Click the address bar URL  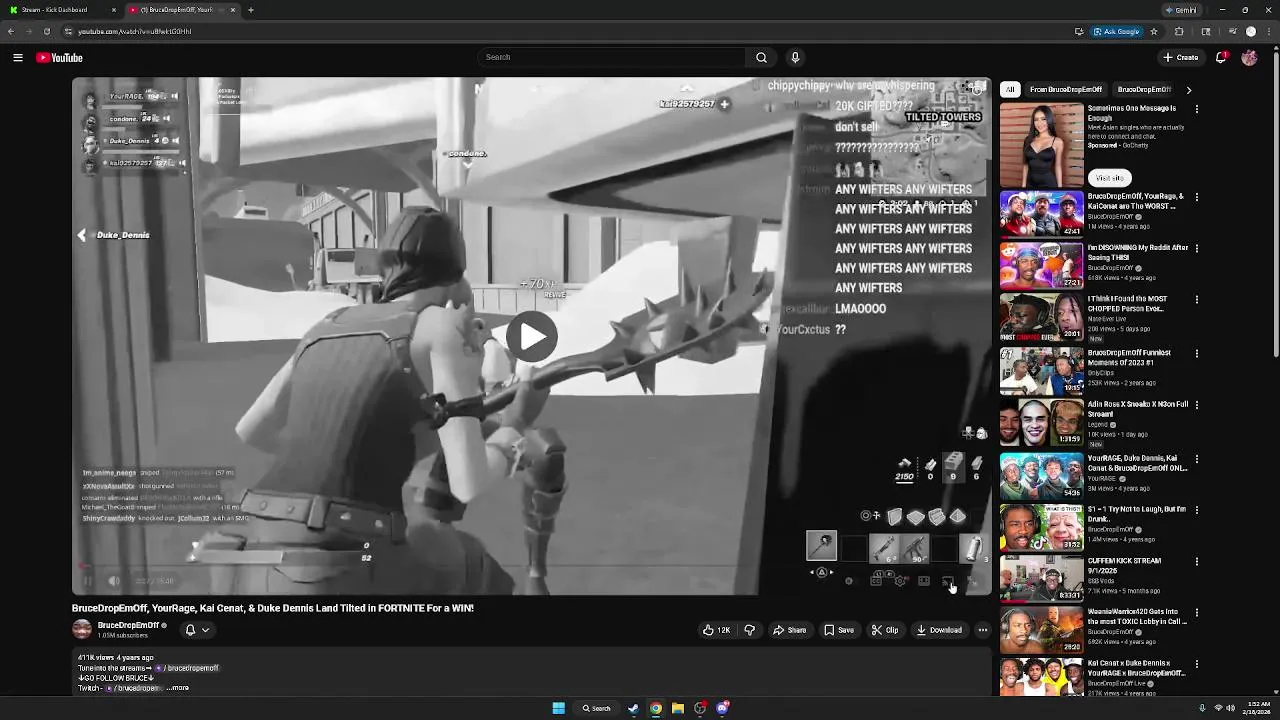click(134, 31)
